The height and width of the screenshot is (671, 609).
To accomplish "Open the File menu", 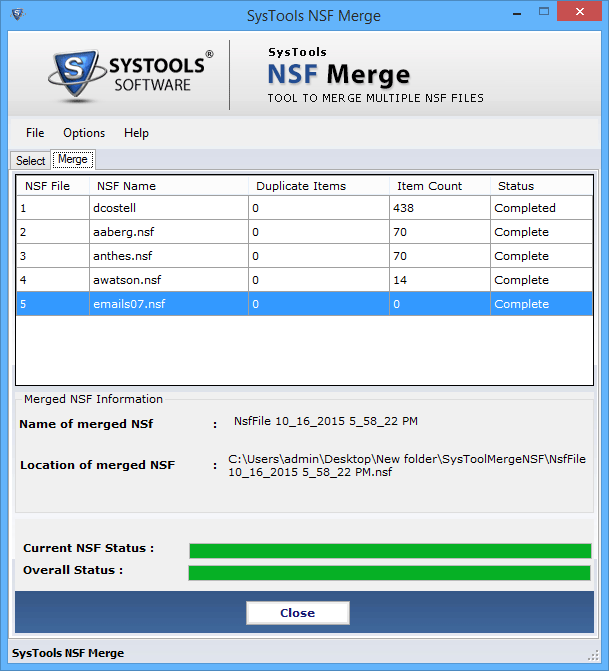I will click(x=35, y=133).
